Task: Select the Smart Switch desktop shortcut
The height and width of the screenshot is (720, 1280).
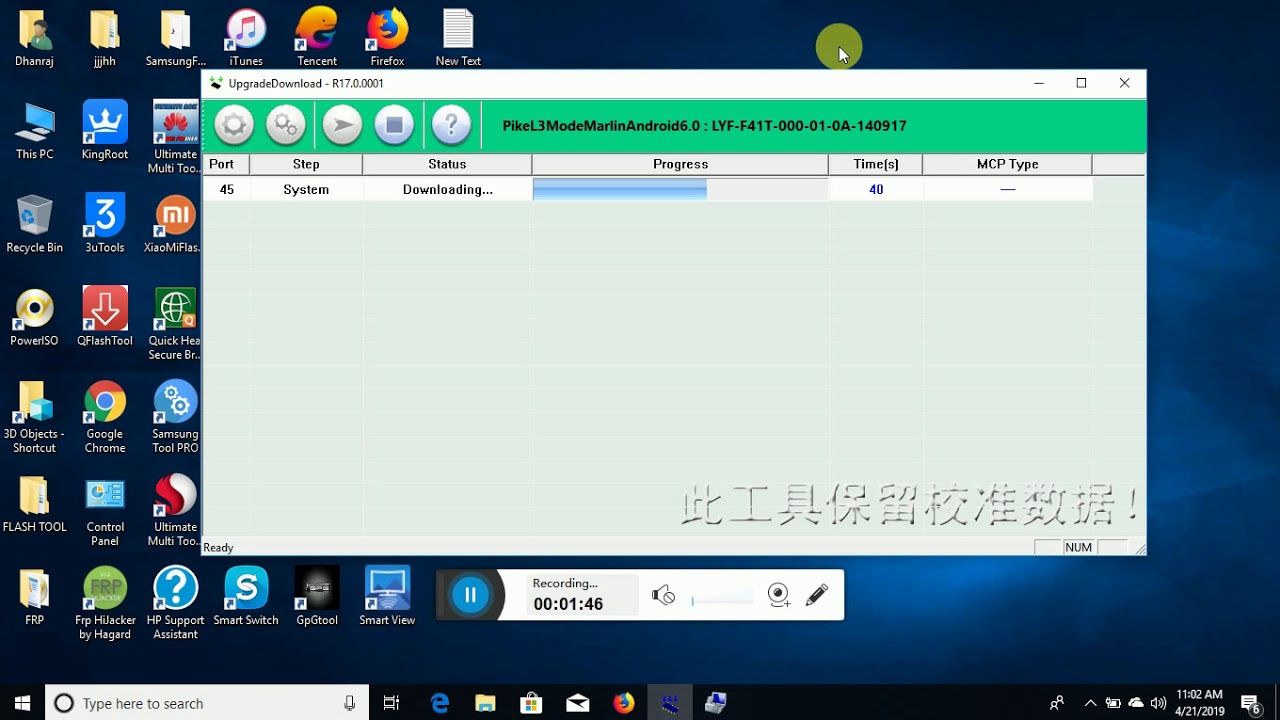Action: point(246,597)
